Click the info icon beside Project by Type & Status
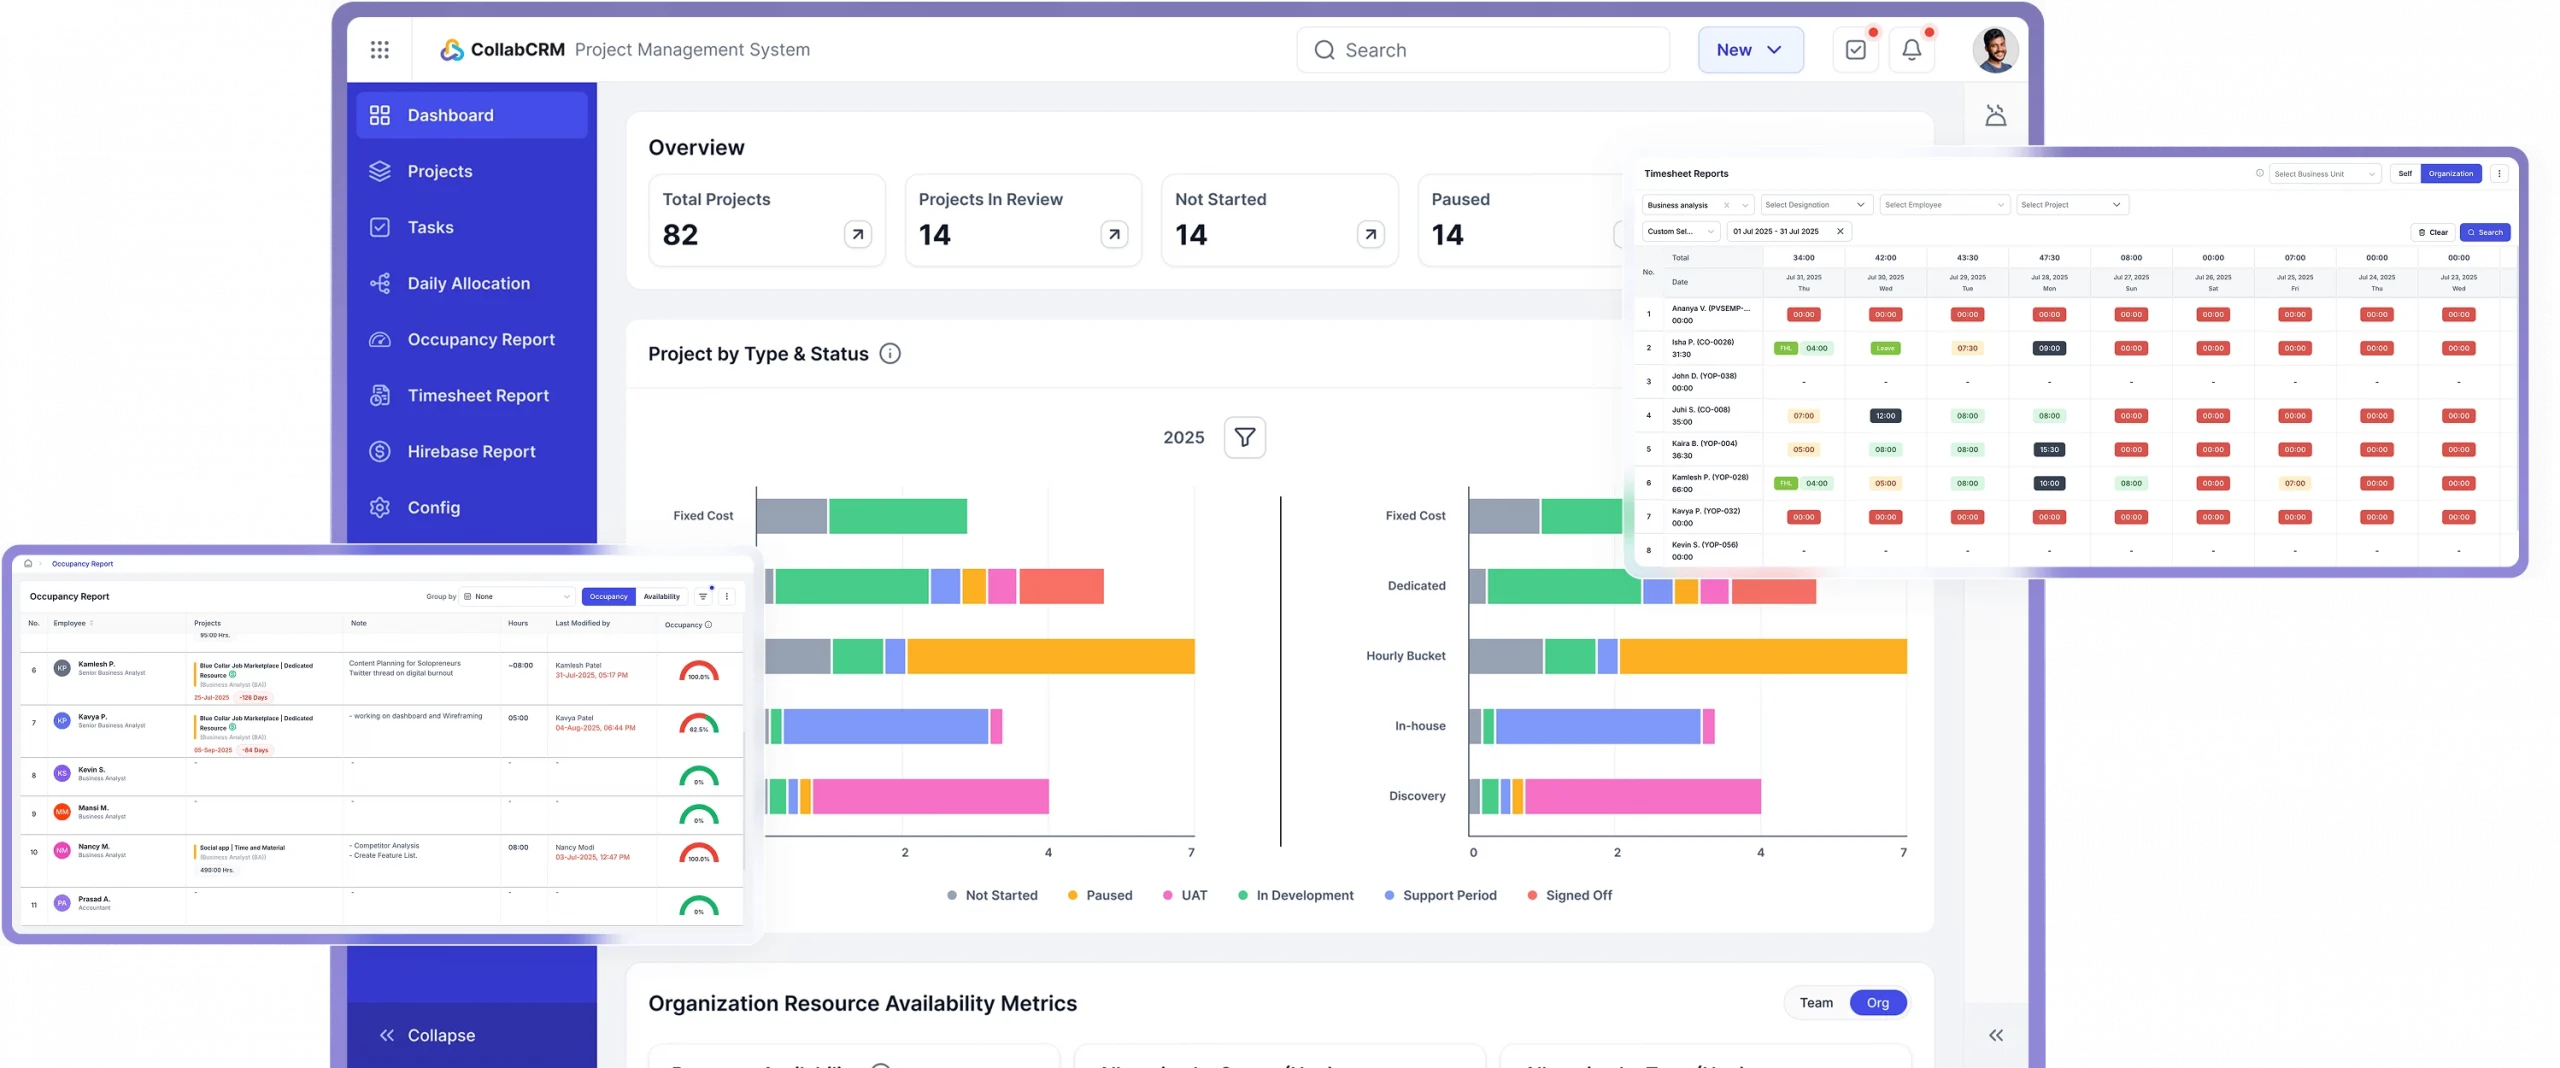 889,354
